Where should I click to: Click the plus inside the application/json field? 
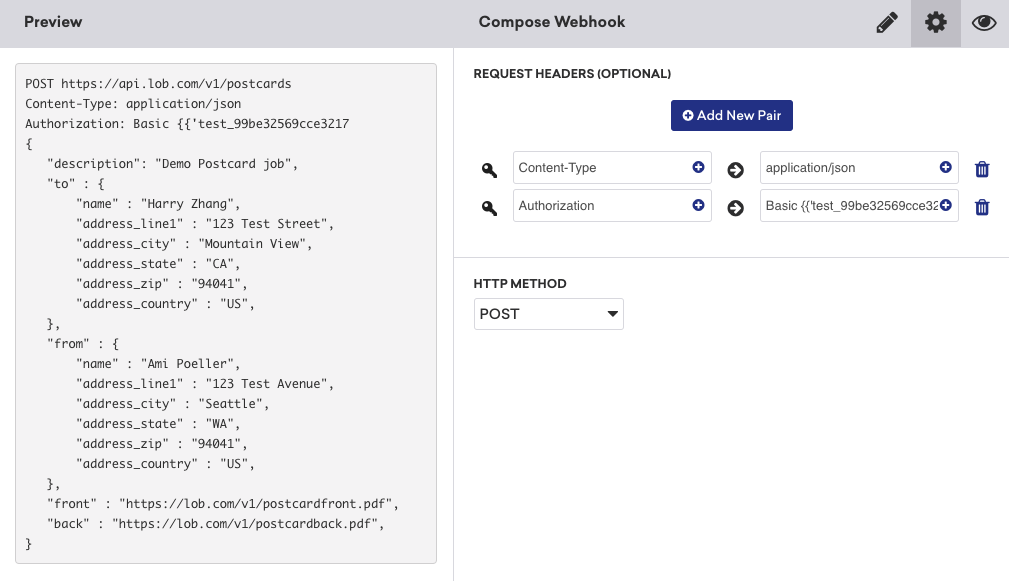[946, 167]
